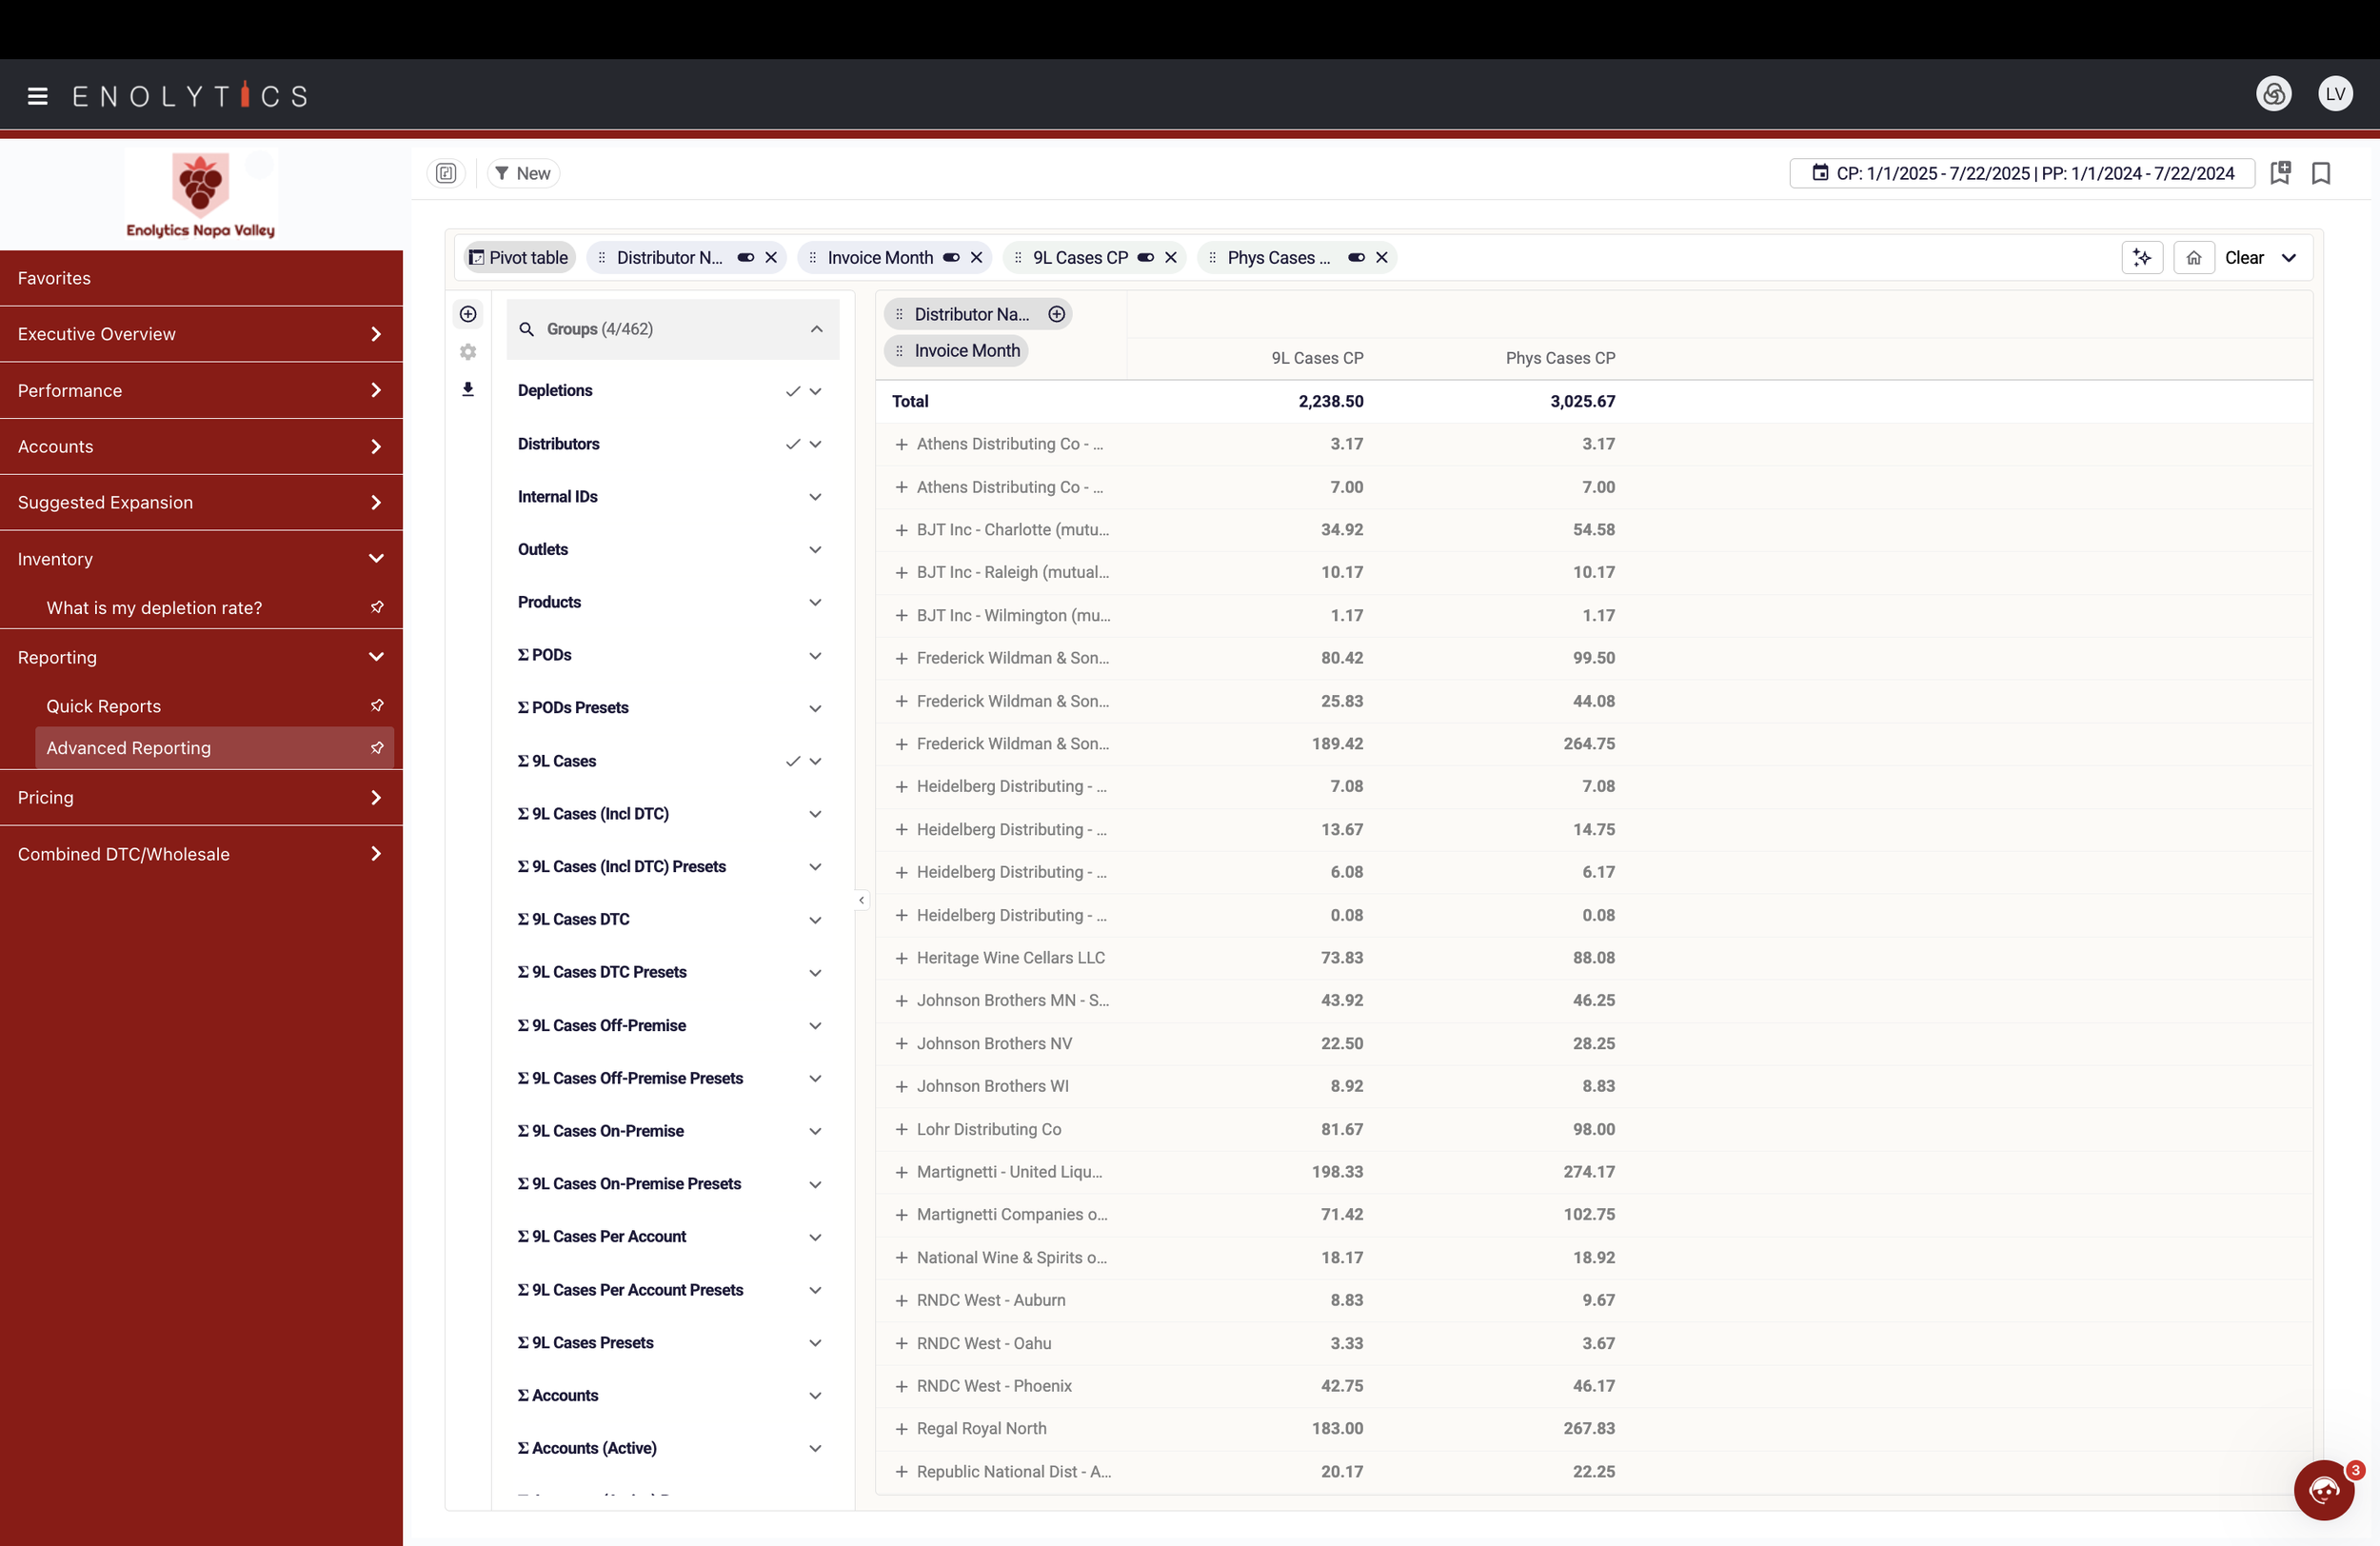This screenshot has height=1546, width=2380.
Task: Click the add bookmark icon
Action: click(2280, 173)
